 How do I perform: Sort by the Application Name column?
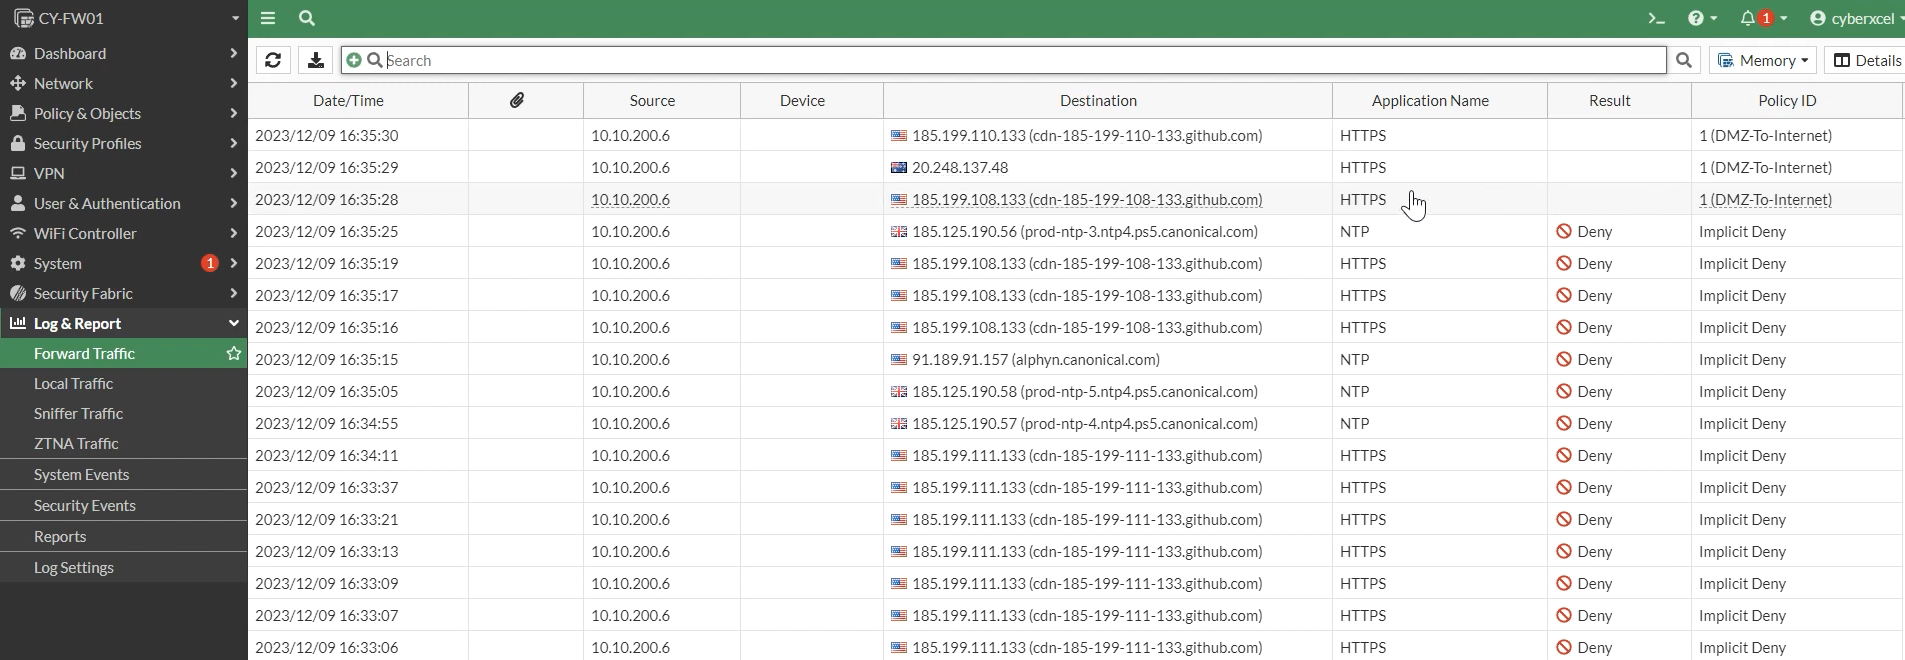(x=1430, y=100)
